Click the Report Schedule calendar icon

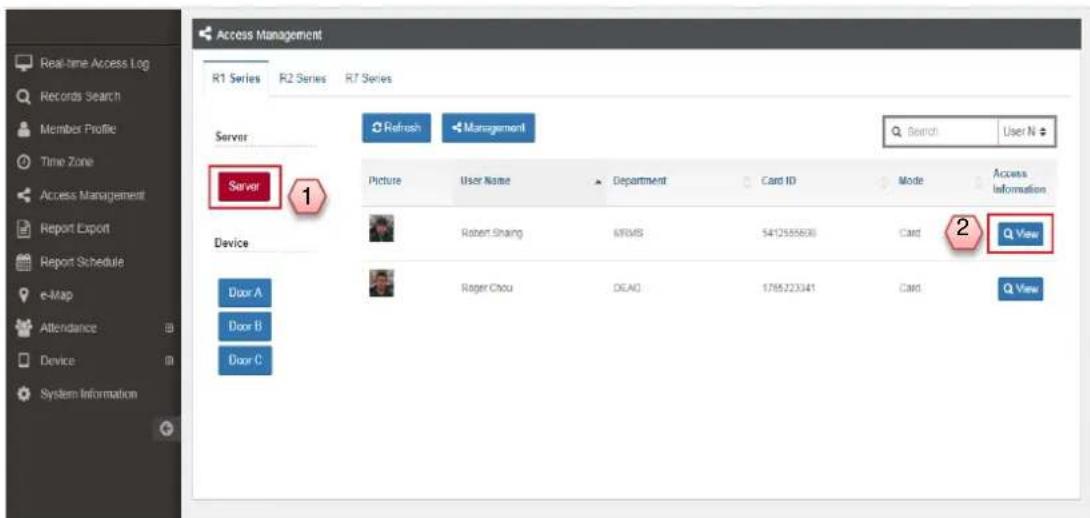22,262
